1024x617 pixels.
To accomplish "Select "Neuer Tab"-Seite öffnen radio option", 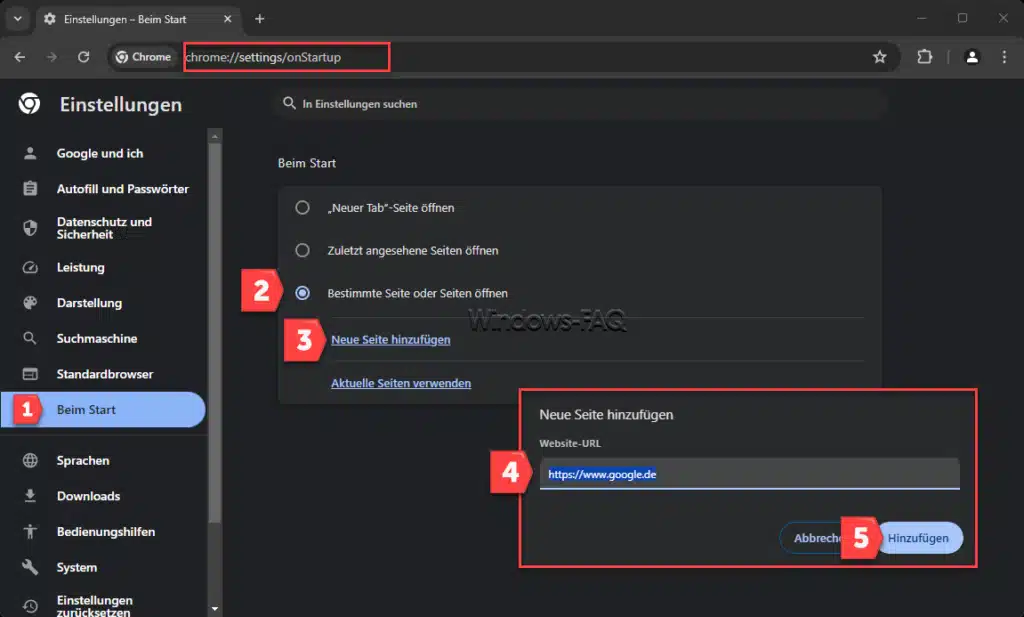I will (302, 208).
